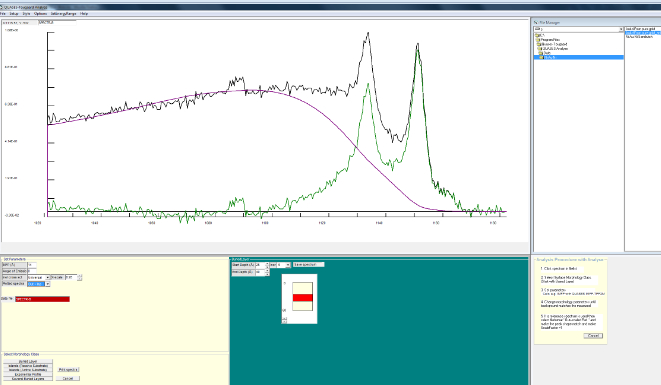Viewport: 661px width, 385px height.
Task: Open the Setup menu
Action: [14, 14]
